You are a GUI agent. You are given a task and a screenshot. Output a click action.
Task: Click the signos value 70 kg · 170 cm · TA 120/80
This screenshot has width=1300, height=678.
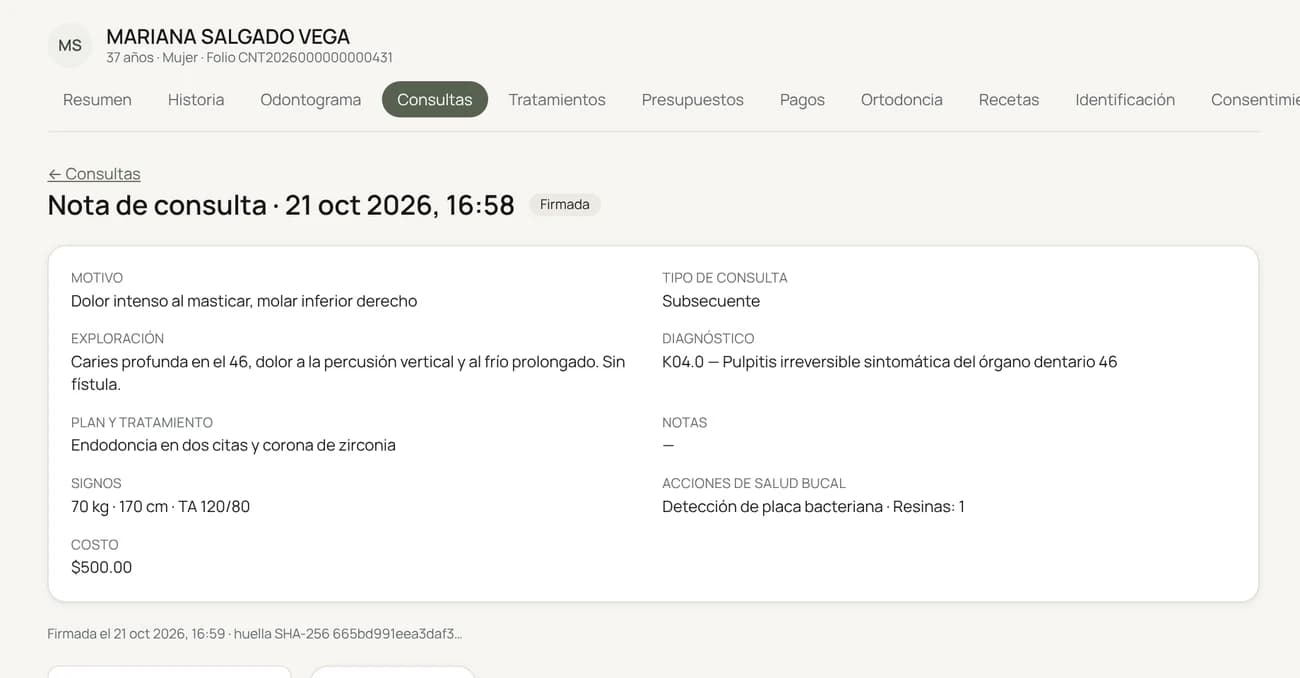(160, 506)
